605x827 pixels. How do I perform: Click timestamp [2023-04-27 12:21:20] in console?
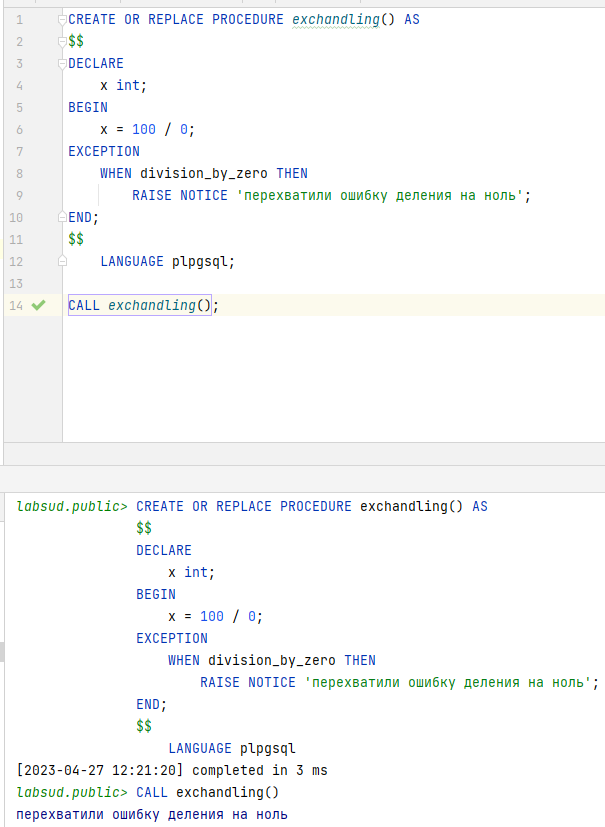click(x=100, y=770)
